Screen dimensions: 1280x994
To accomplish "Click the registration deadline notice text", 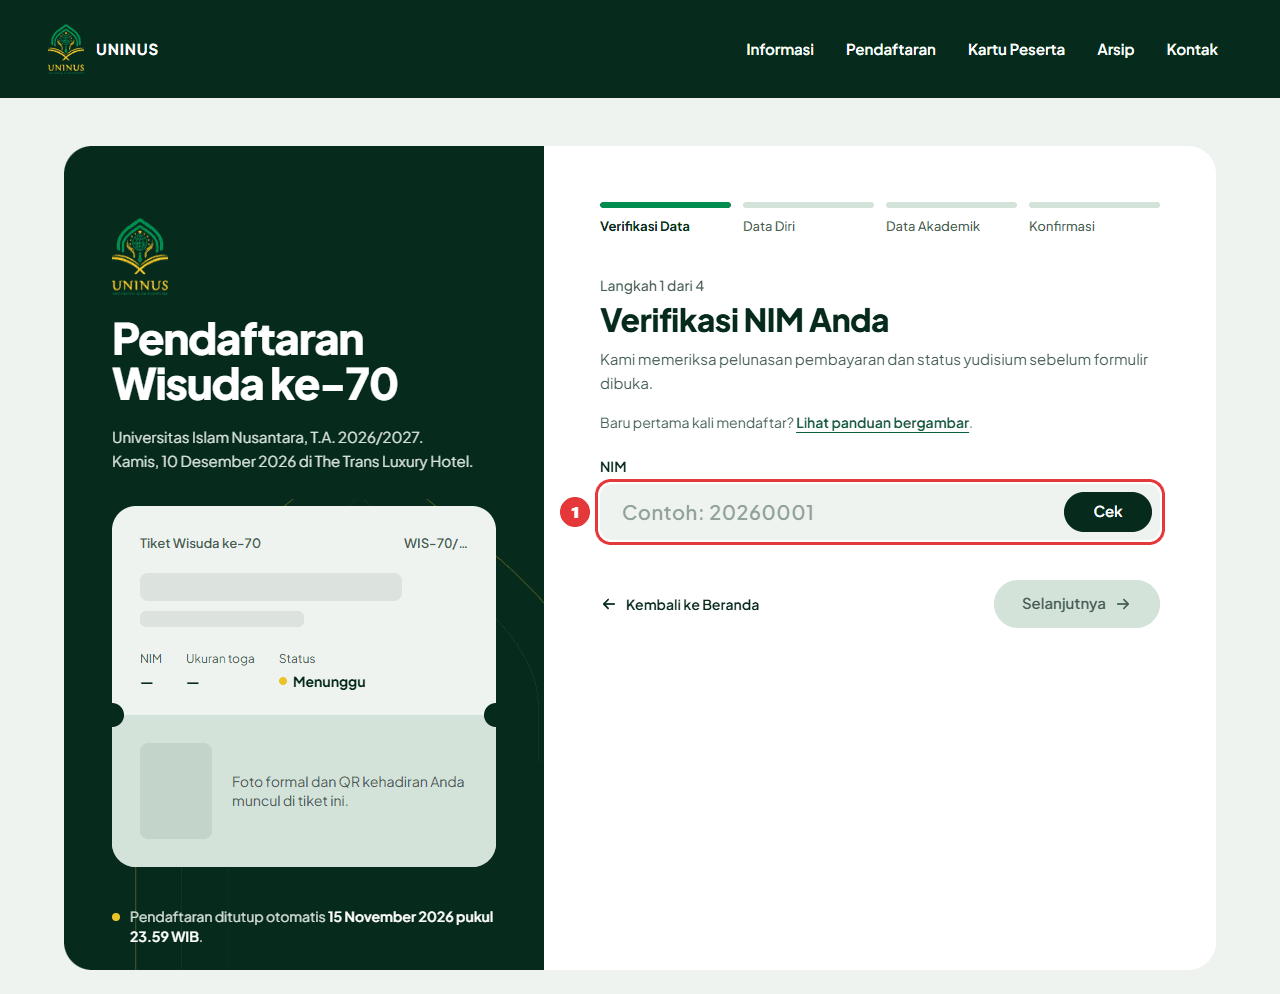I will [311, 927].
